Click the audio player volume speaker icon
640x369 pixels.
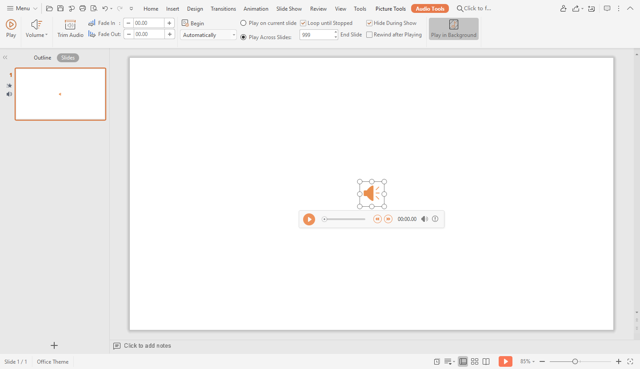tap(424, 219)
